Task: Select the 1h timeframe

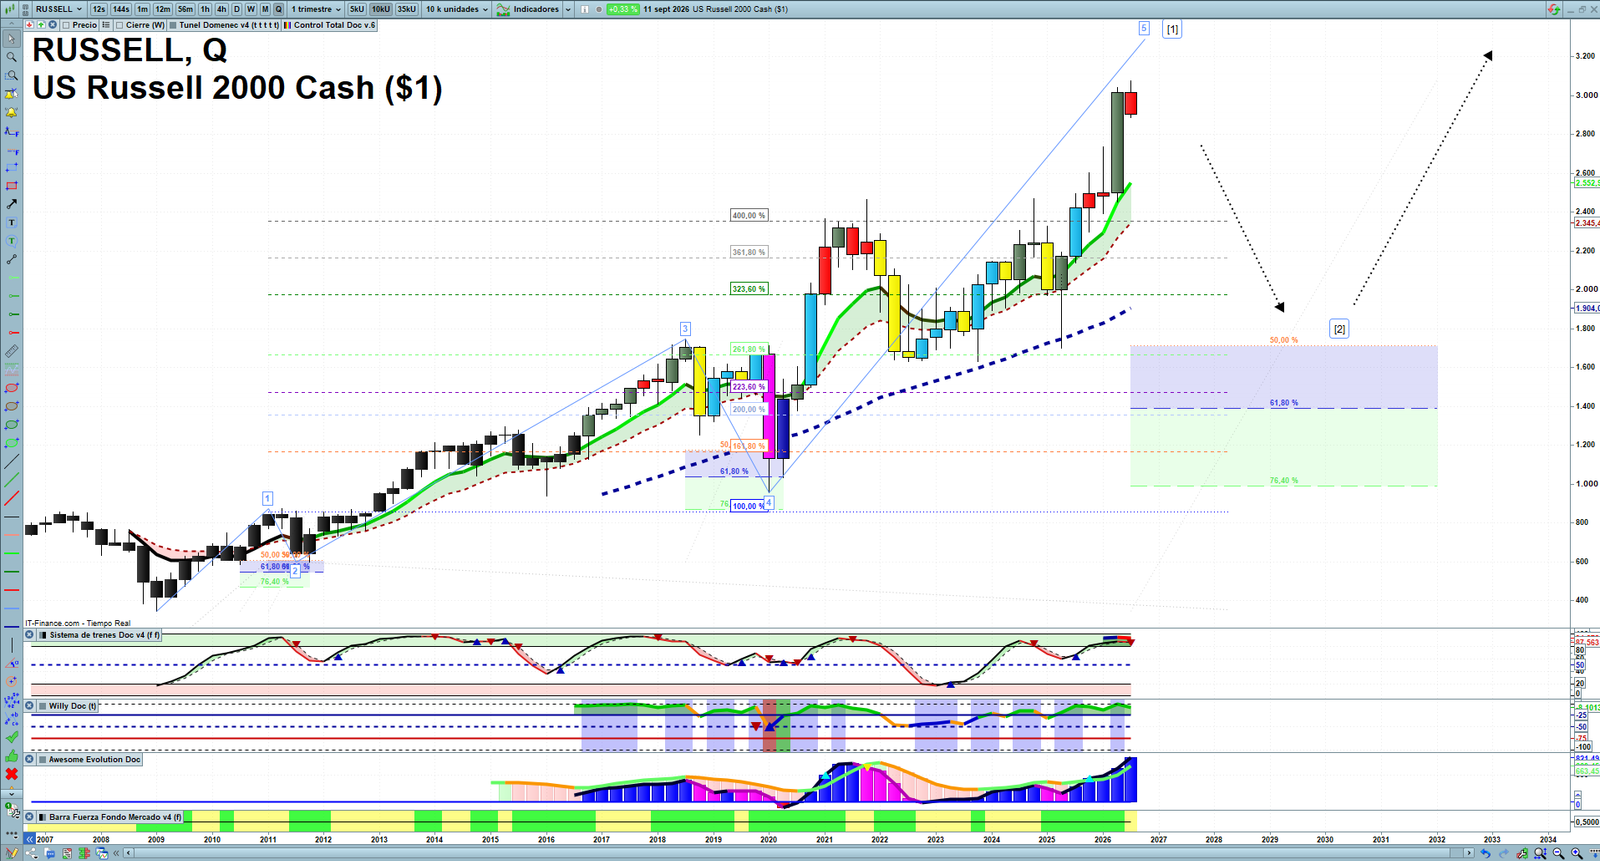Action: point(205,9)
